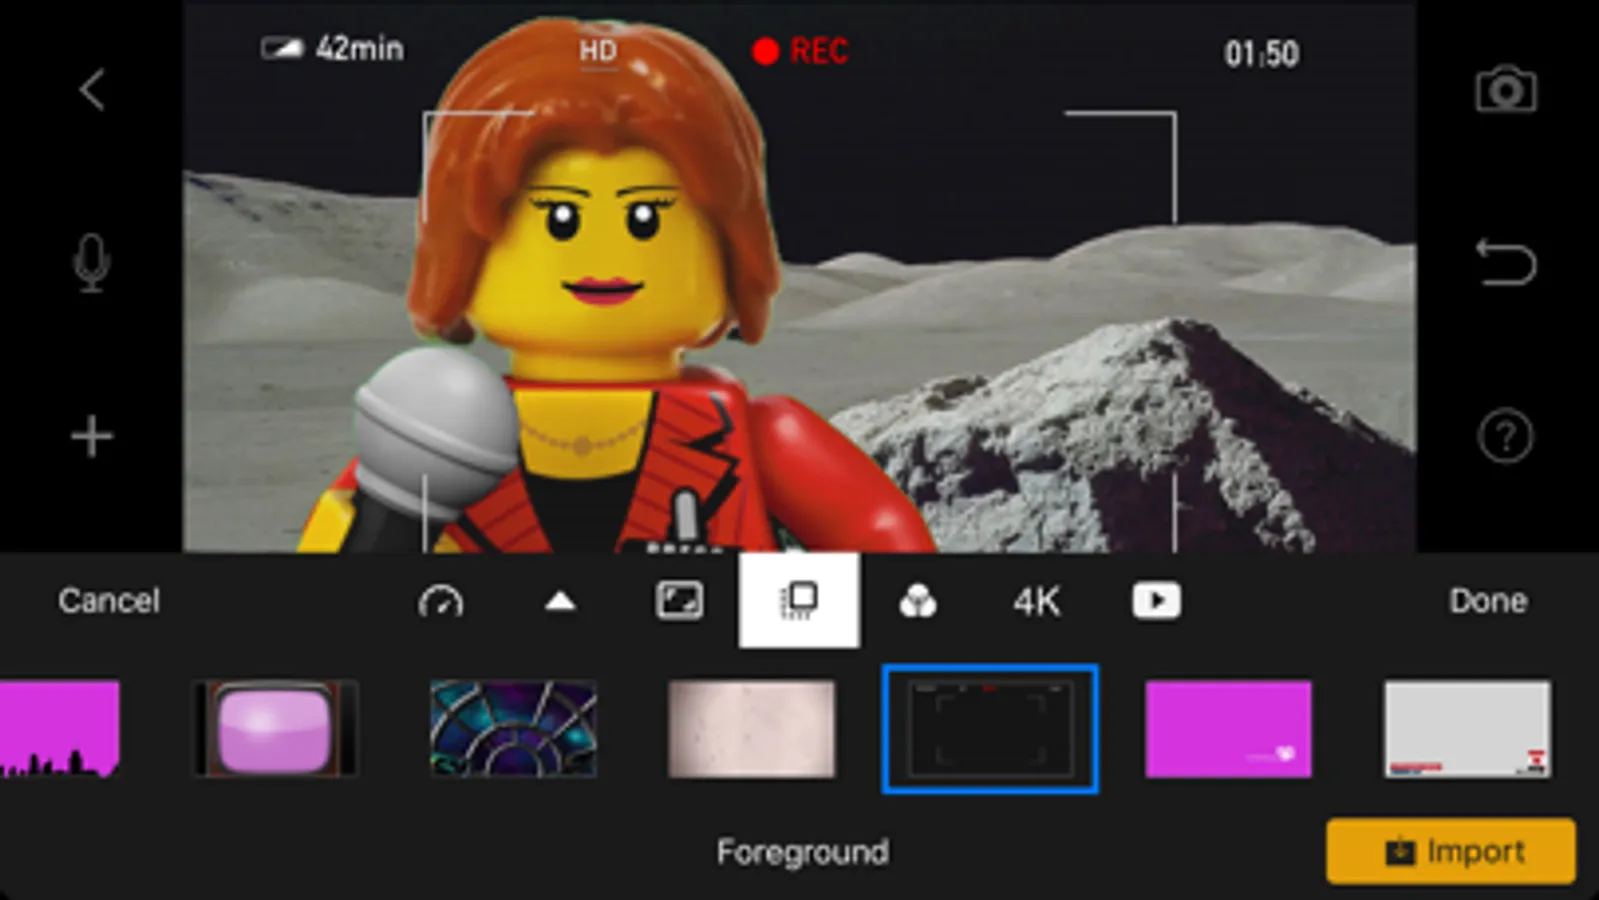This screenshot has height=900, width=1599.
Task: Go back using the left chevron arrow
Action: point(92,89)
